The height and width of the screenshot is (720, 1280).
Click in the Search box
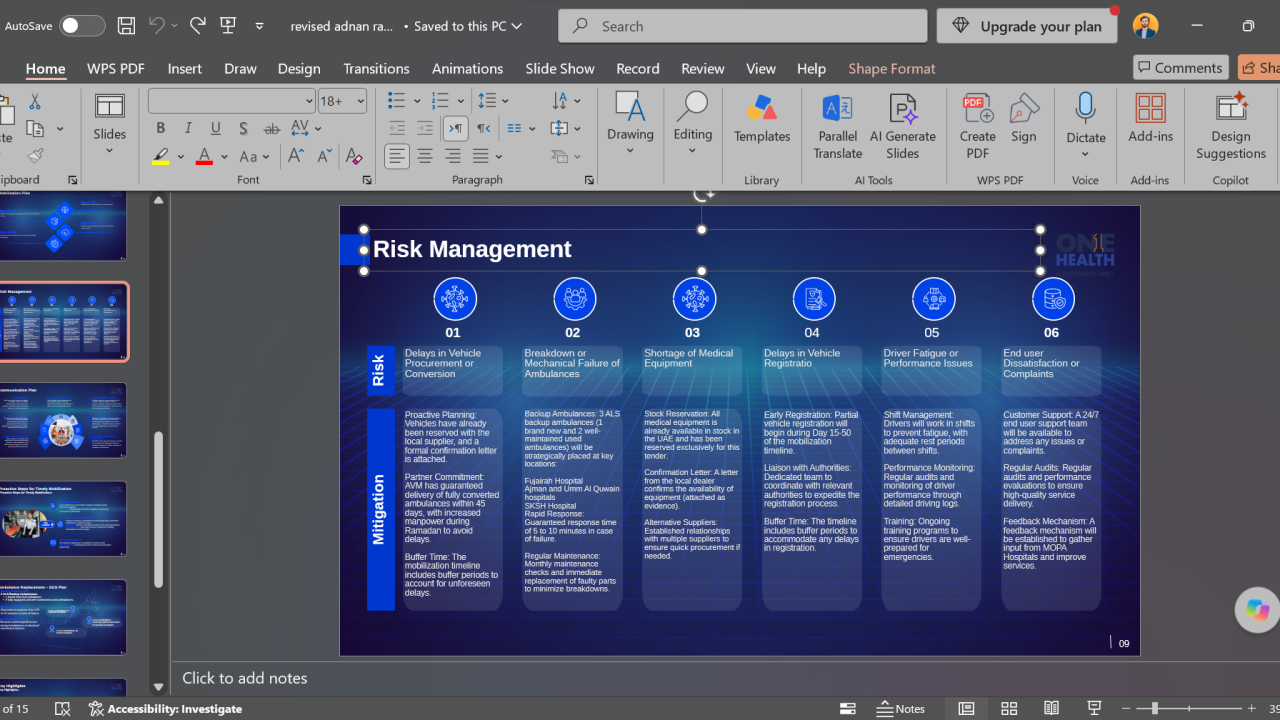pyautogui.click(x=743, y=26)
